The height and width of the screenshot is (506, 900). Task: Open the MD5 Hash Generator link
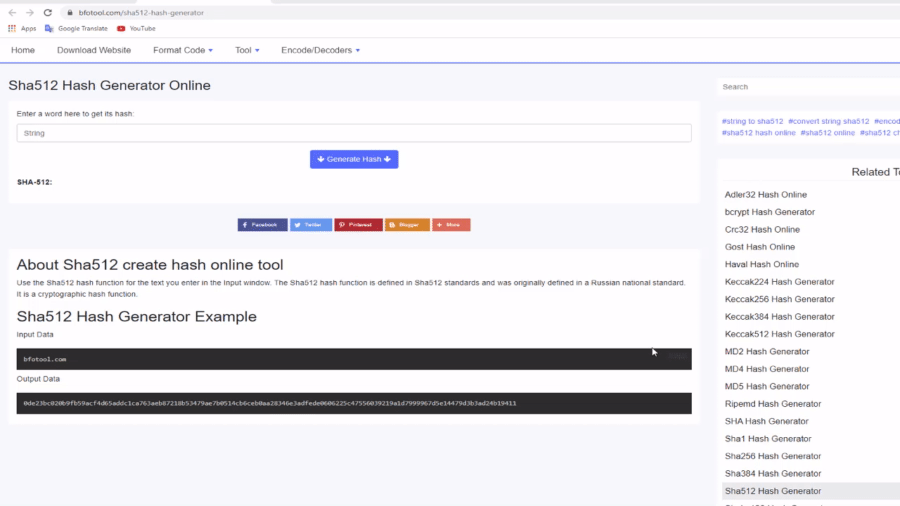[767, 386]
